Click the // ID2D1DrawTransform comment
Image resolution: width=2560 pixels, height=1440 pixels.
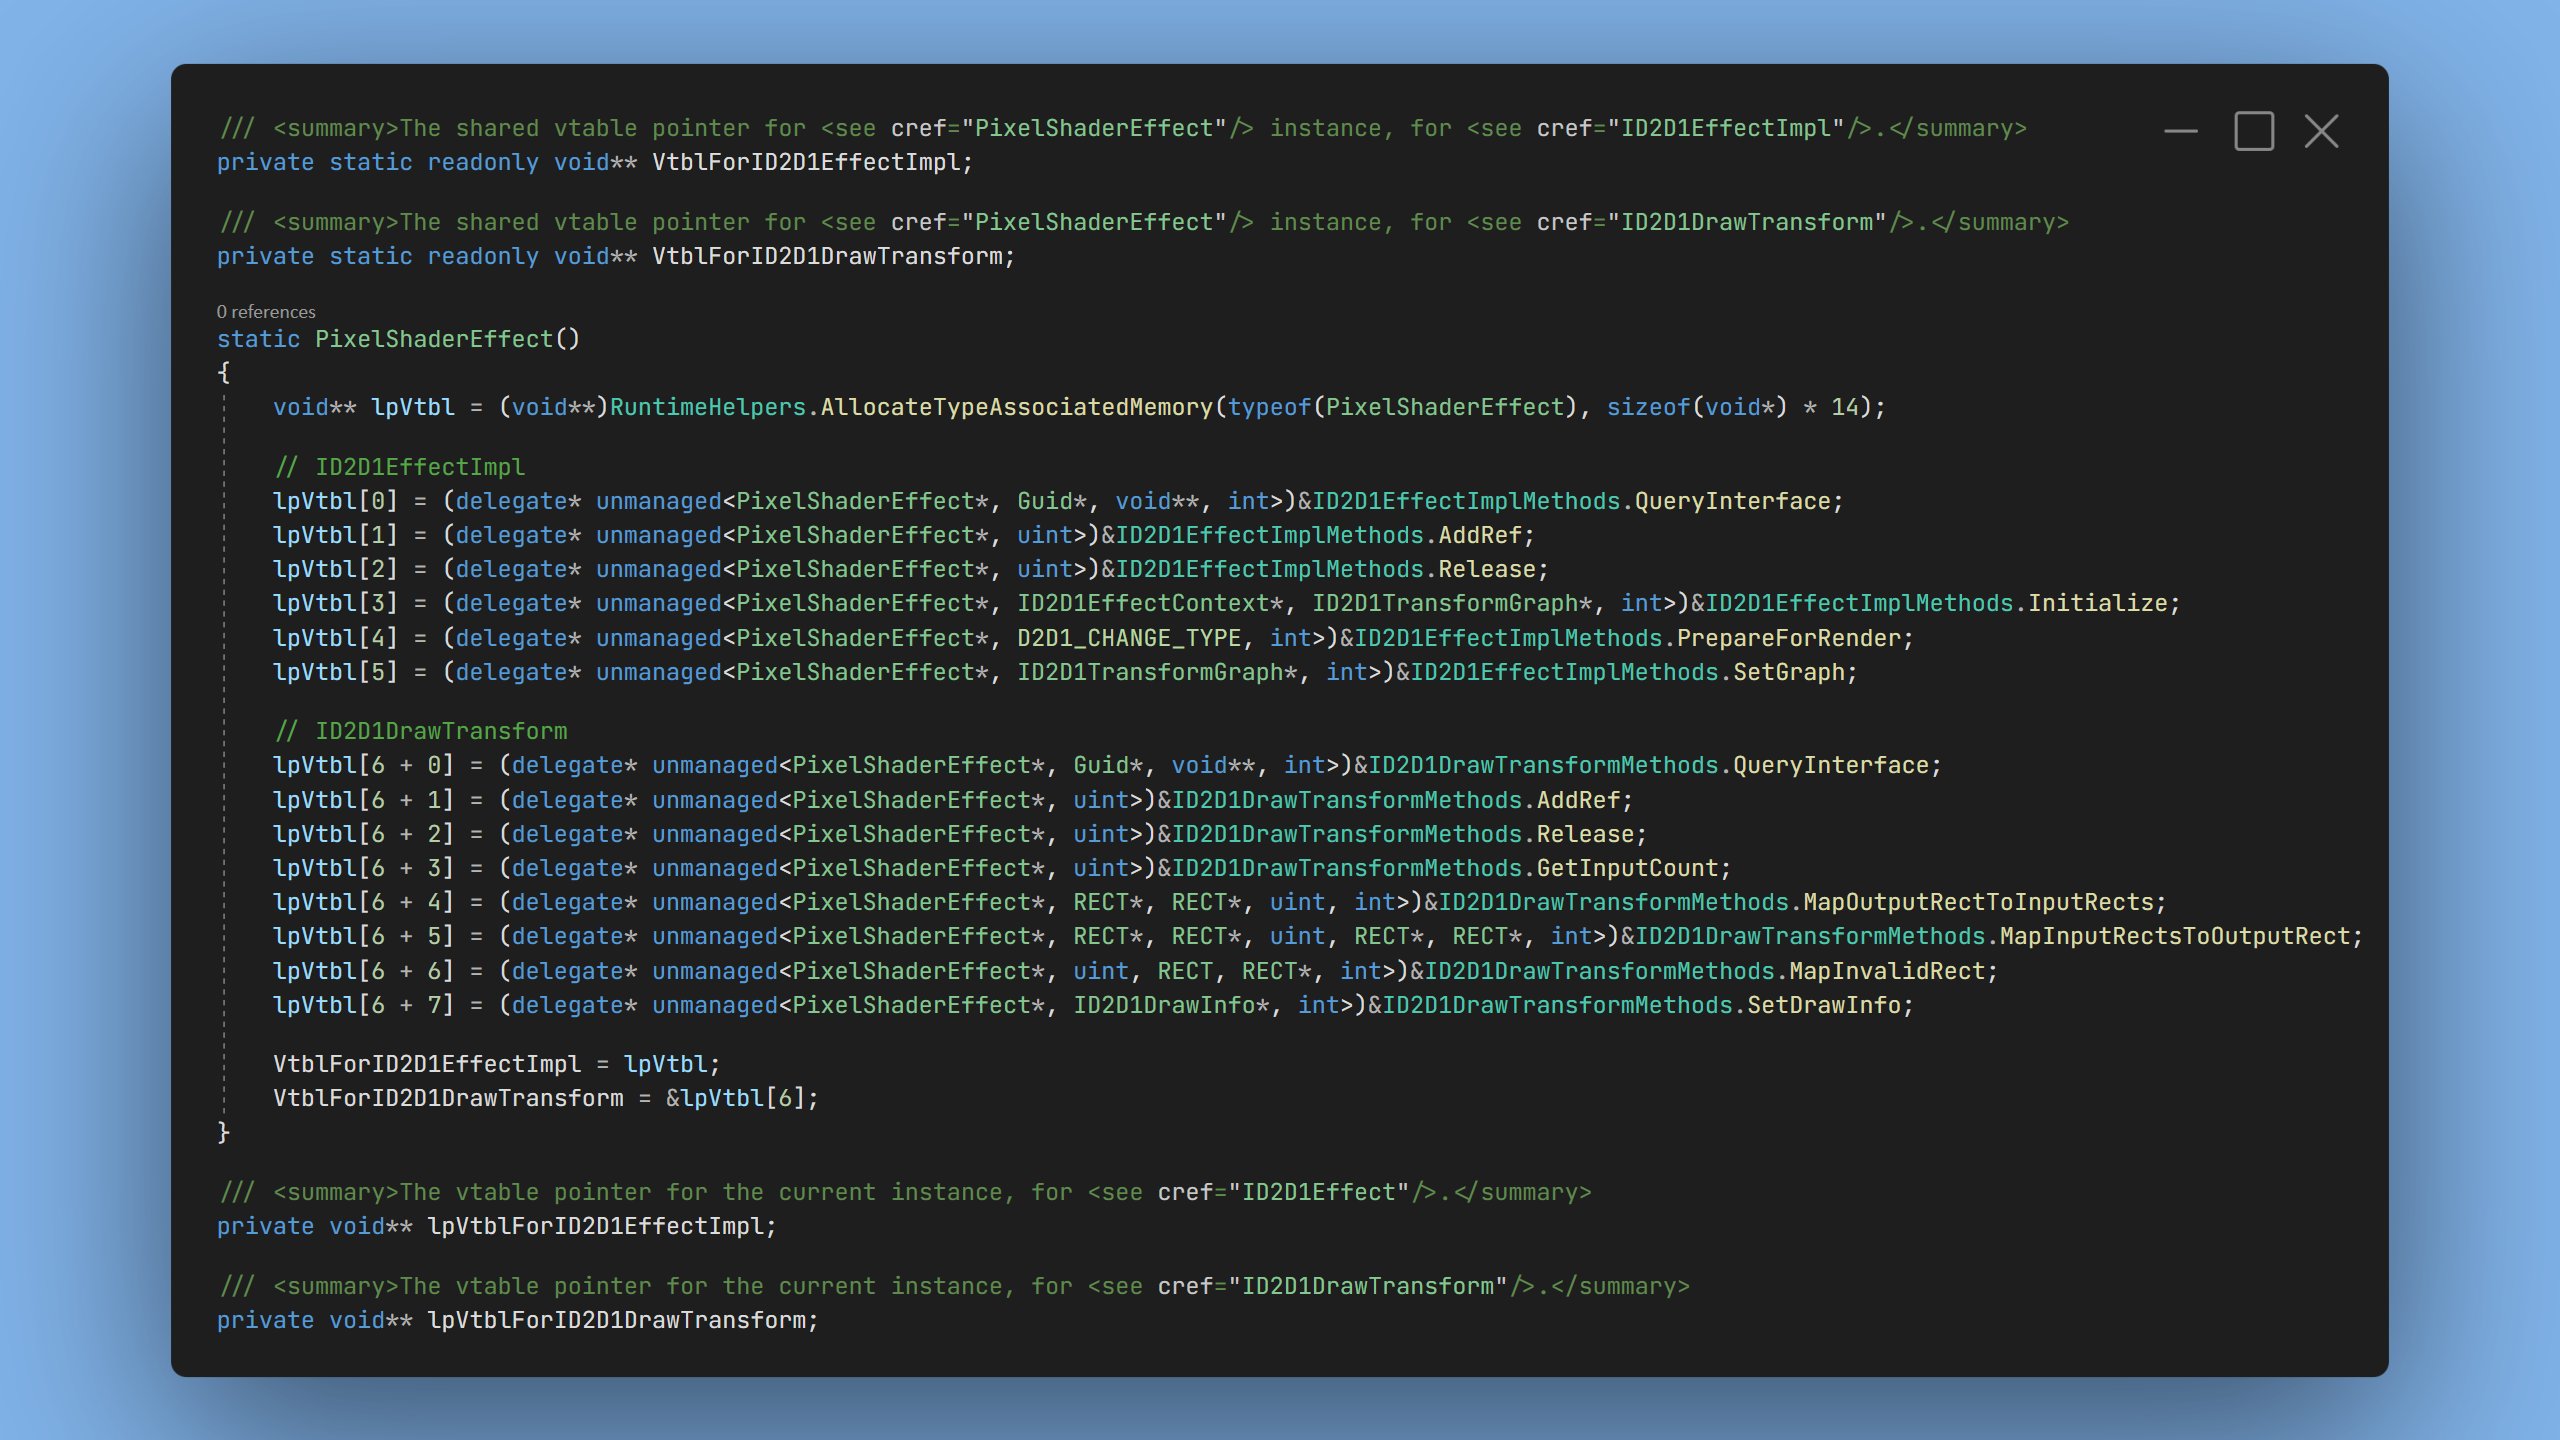420,730
